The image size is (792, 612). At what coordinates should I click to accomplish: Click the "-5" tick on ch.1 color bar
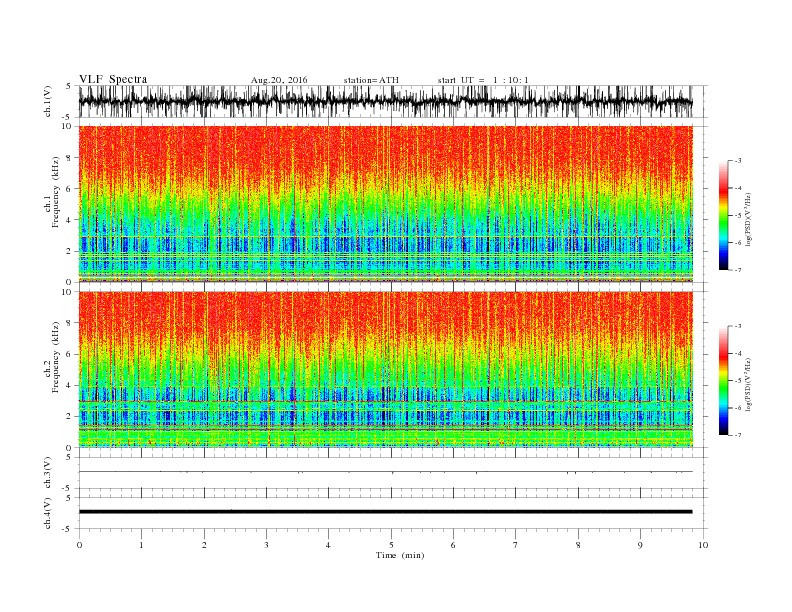738,216
